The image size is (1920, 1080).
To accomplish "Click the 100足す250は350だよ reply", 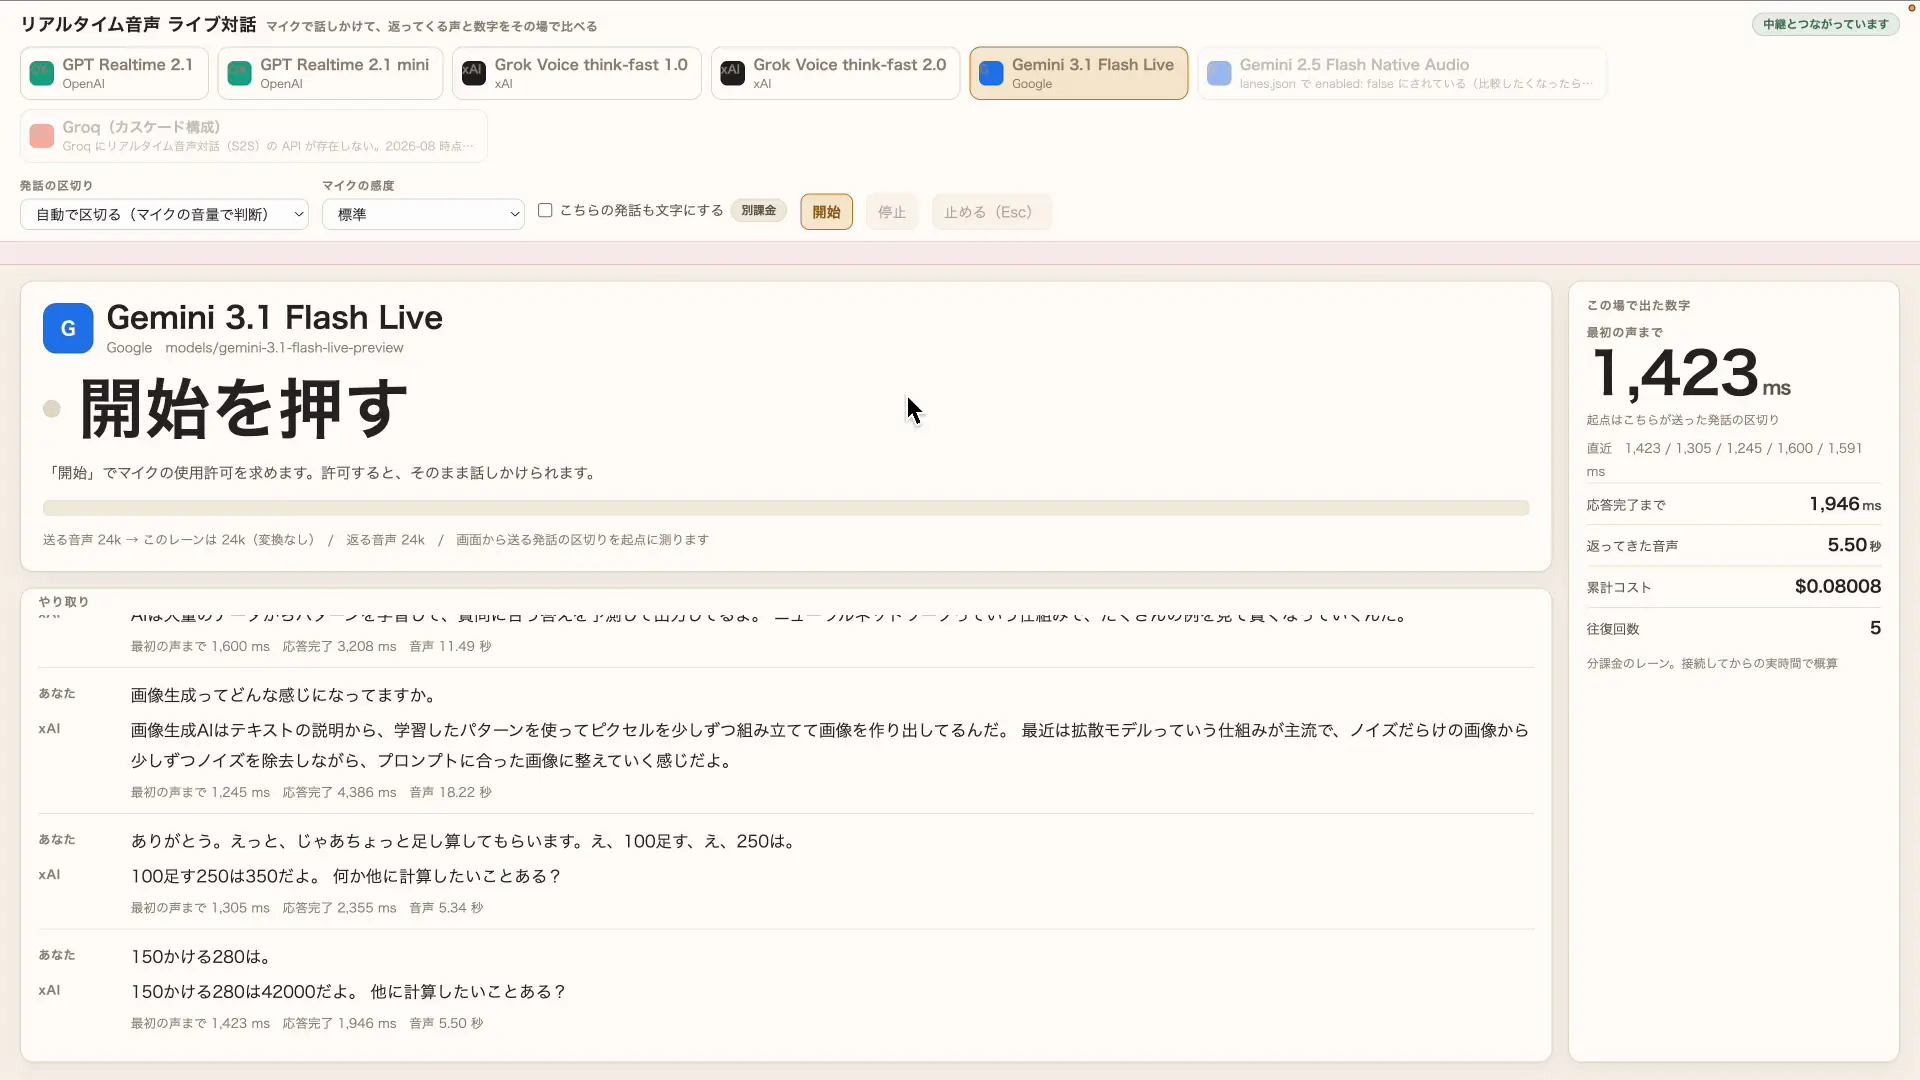I will click(x=346, y=876).
